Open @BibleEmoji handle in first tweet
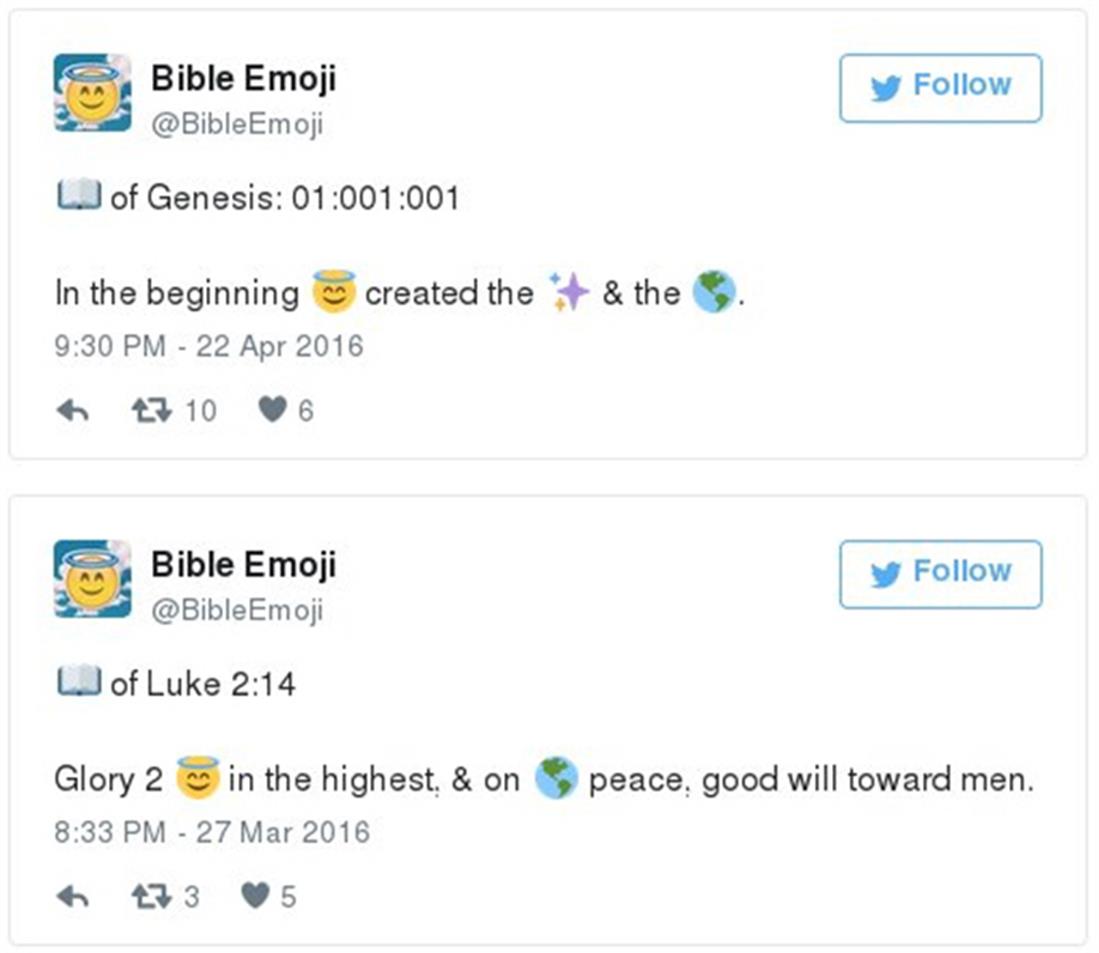Viewport: 1099px width, 953px height. [x=237, y=124]
